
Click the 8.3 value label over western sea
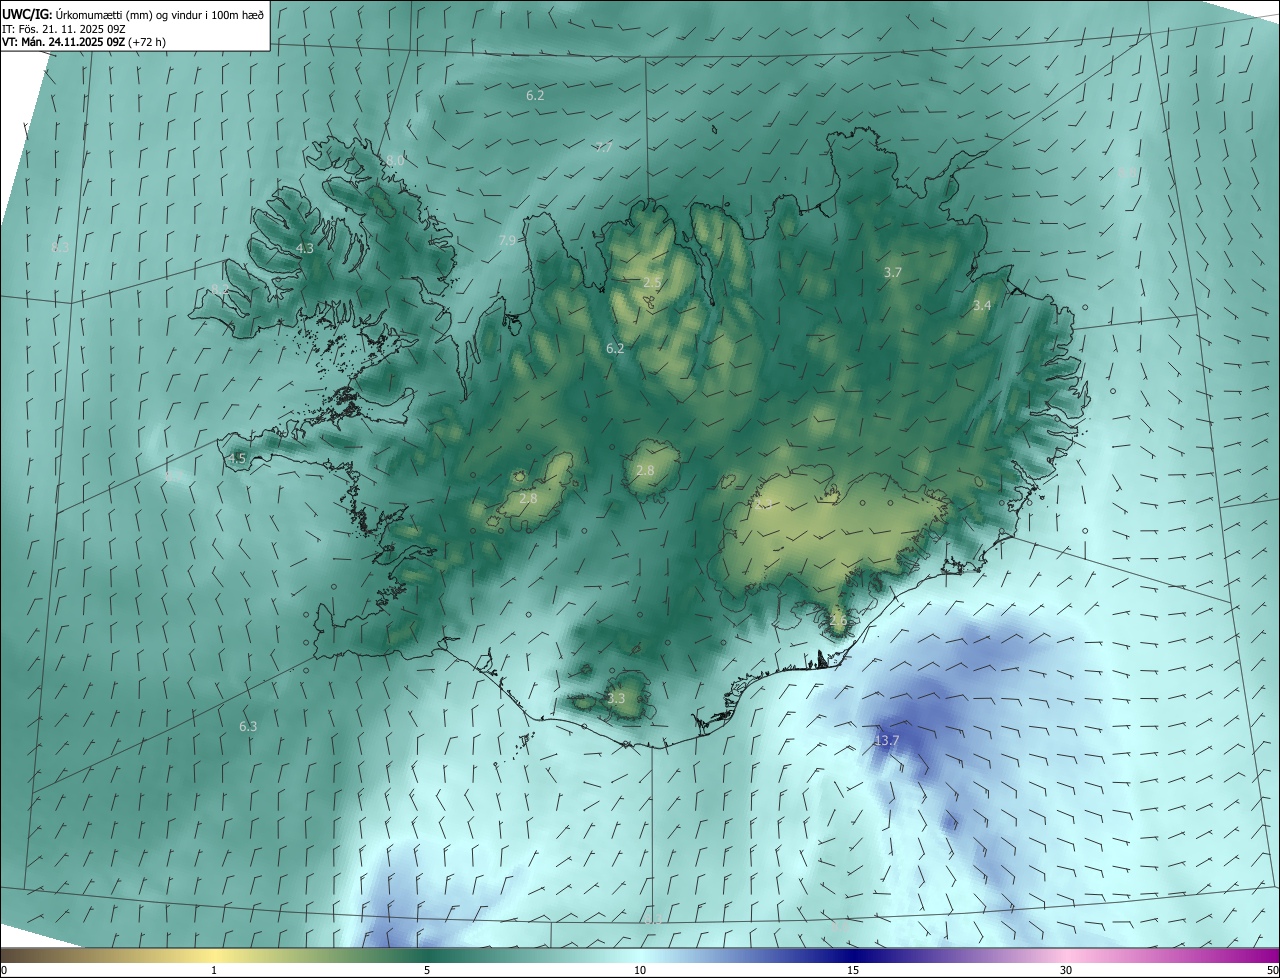60,246
